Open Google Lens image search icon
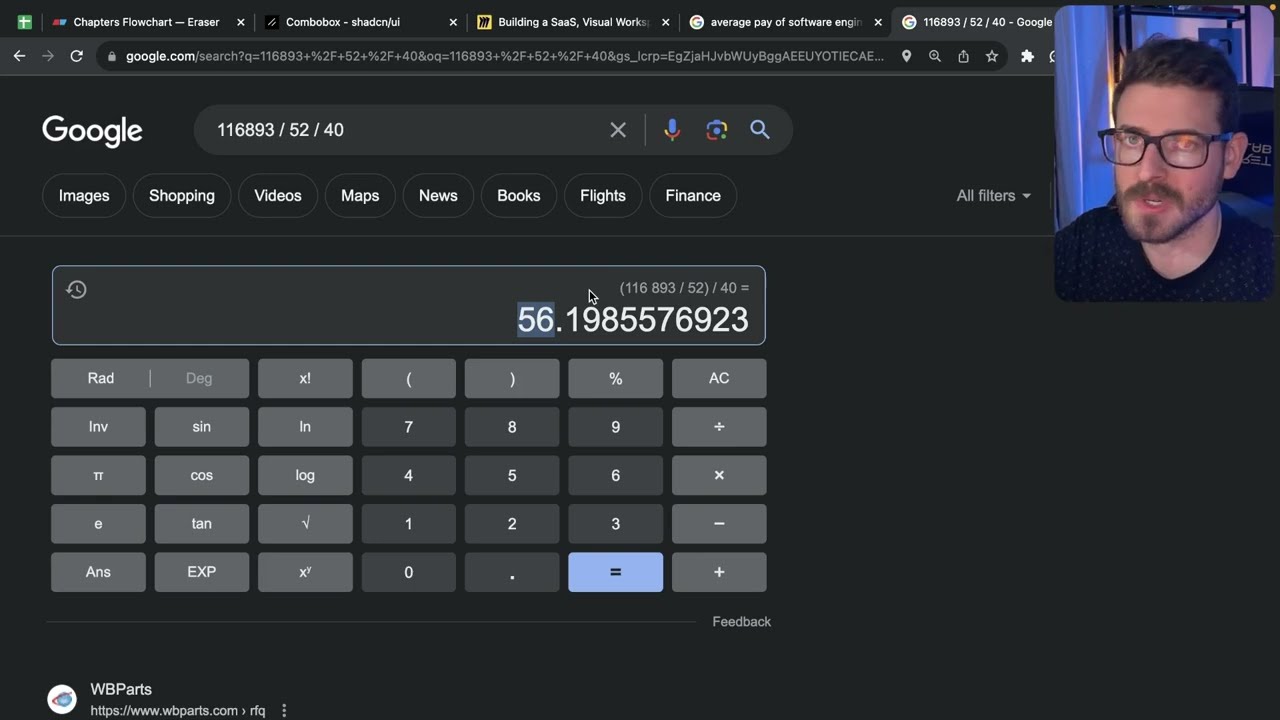 coord(716,130)
